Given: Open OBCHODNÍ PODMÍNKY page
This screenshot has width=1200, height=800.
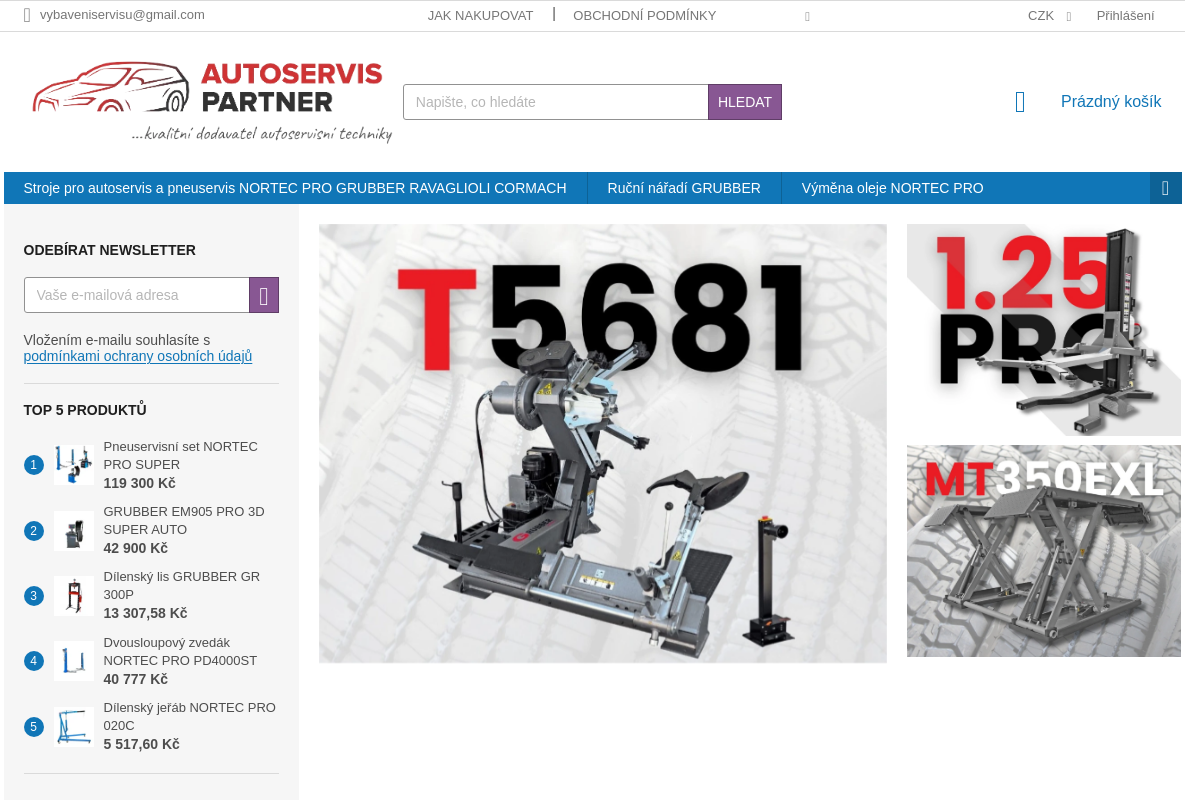Looking at the screenshot, I should (644, 16).
